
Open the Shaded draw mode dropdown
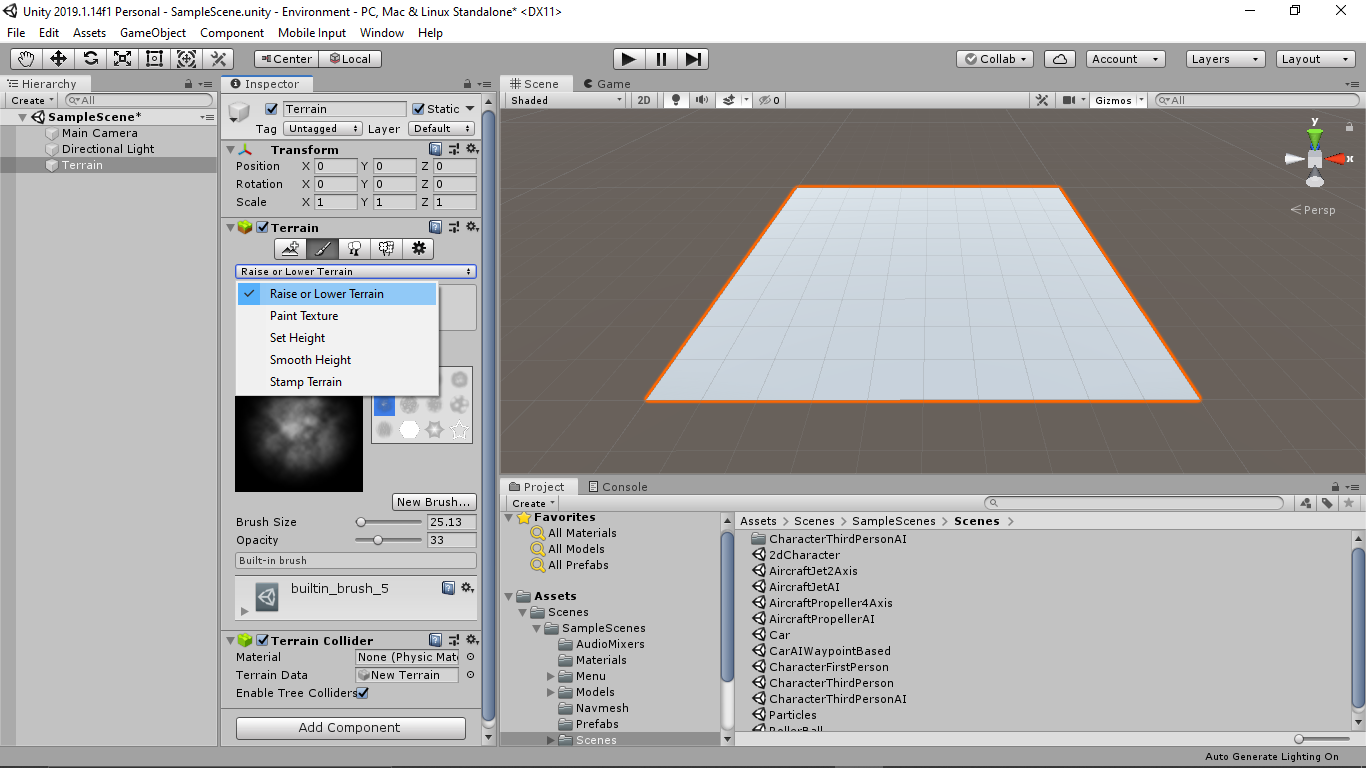coord(563,99)
